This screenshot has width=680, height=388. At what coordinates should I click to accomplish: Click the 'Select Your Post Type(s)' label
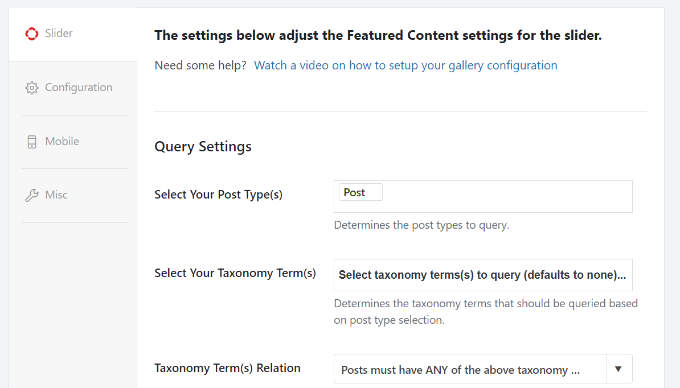(218, 195)
